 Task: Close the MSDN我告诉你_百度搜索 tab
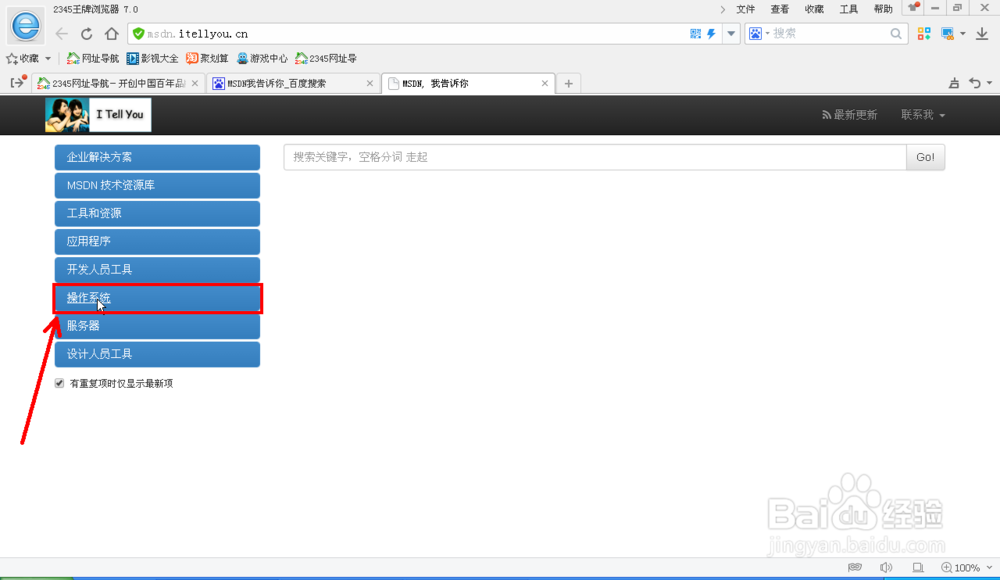[369, 84]
